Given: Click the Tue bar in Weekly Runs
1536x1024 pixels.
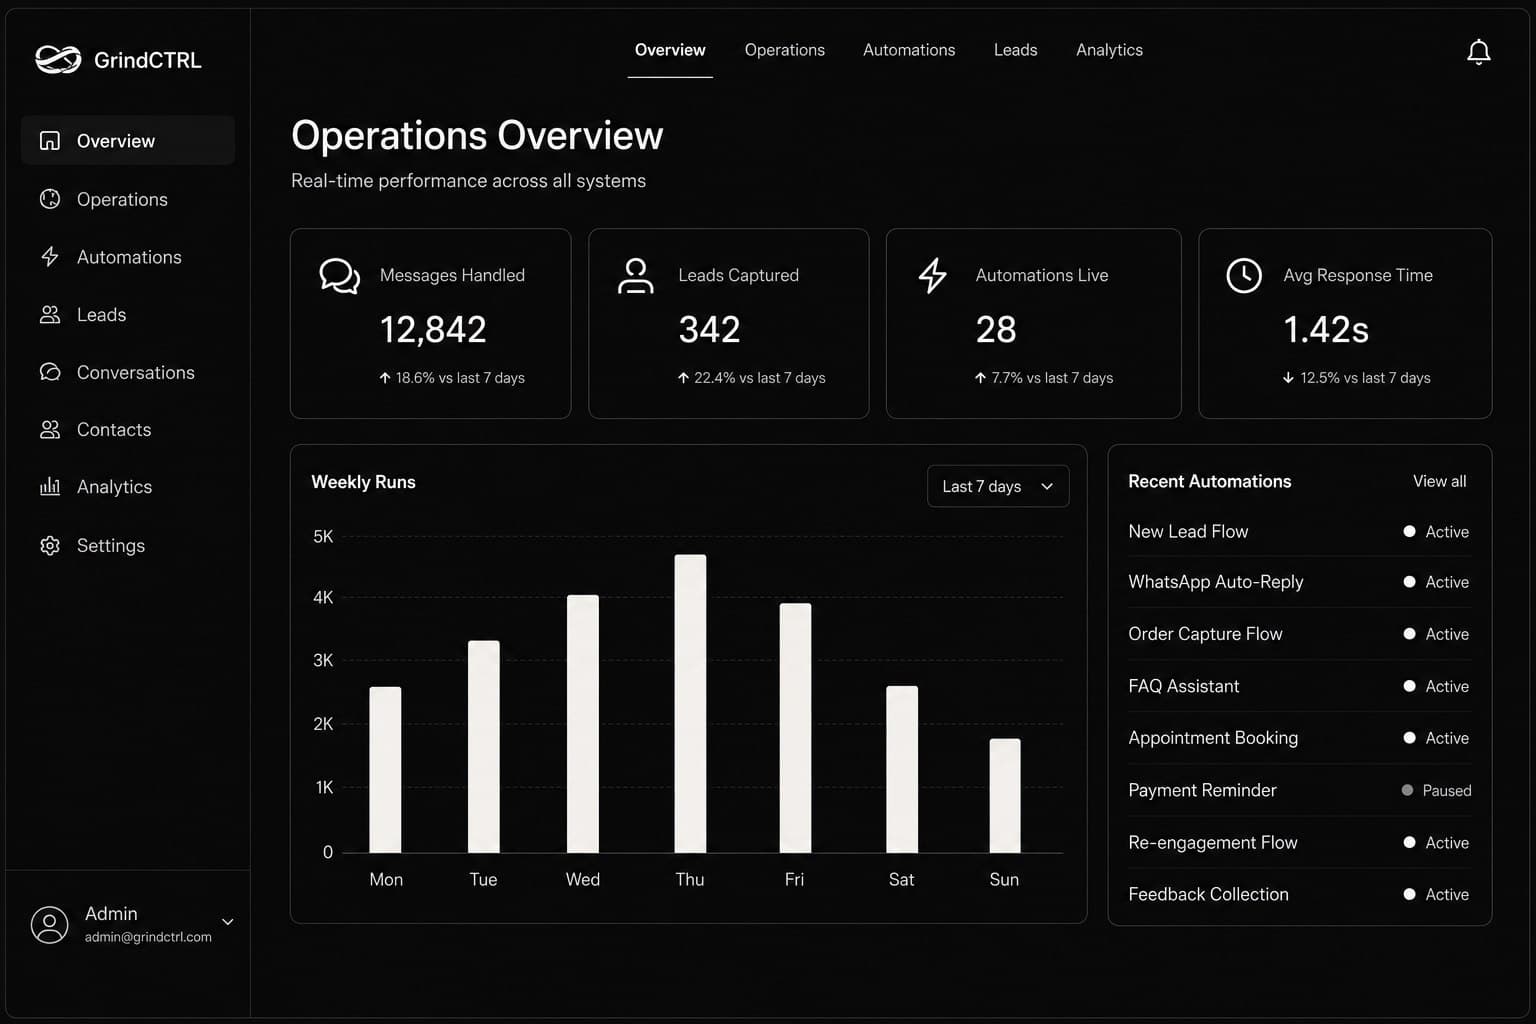Looking at the screenshot, I should (484, 747).
